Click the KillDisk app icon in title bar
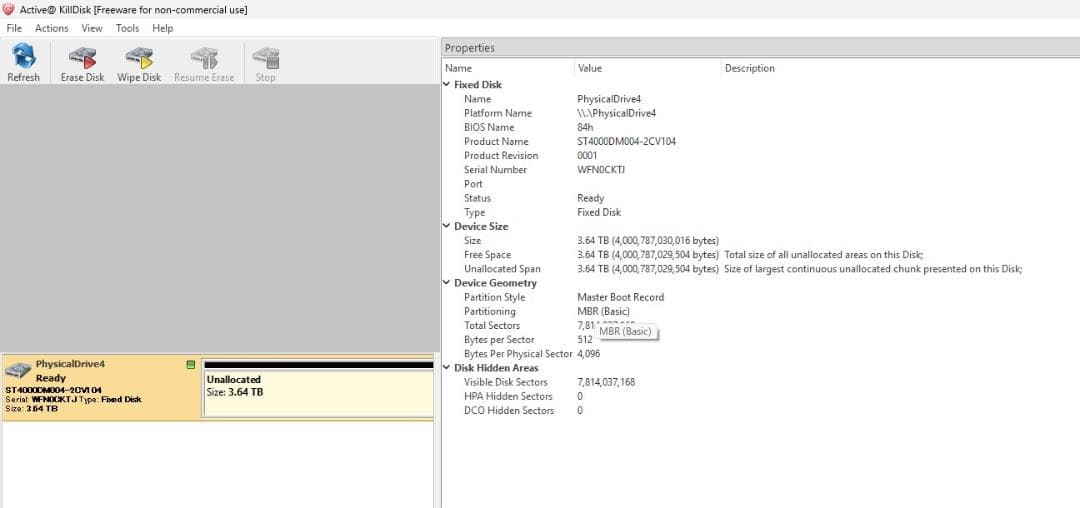The image size is (1080, 508). (9, 10)
